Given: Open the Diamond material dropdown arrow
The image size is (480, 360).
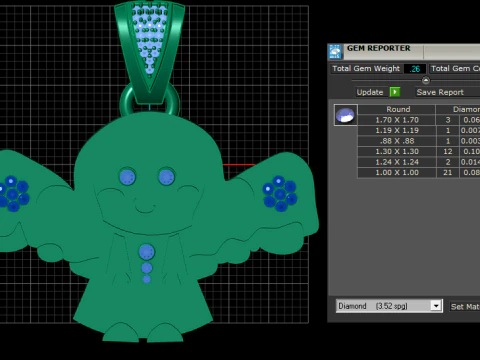Looking at the screenshot, I should click(436, 306).
